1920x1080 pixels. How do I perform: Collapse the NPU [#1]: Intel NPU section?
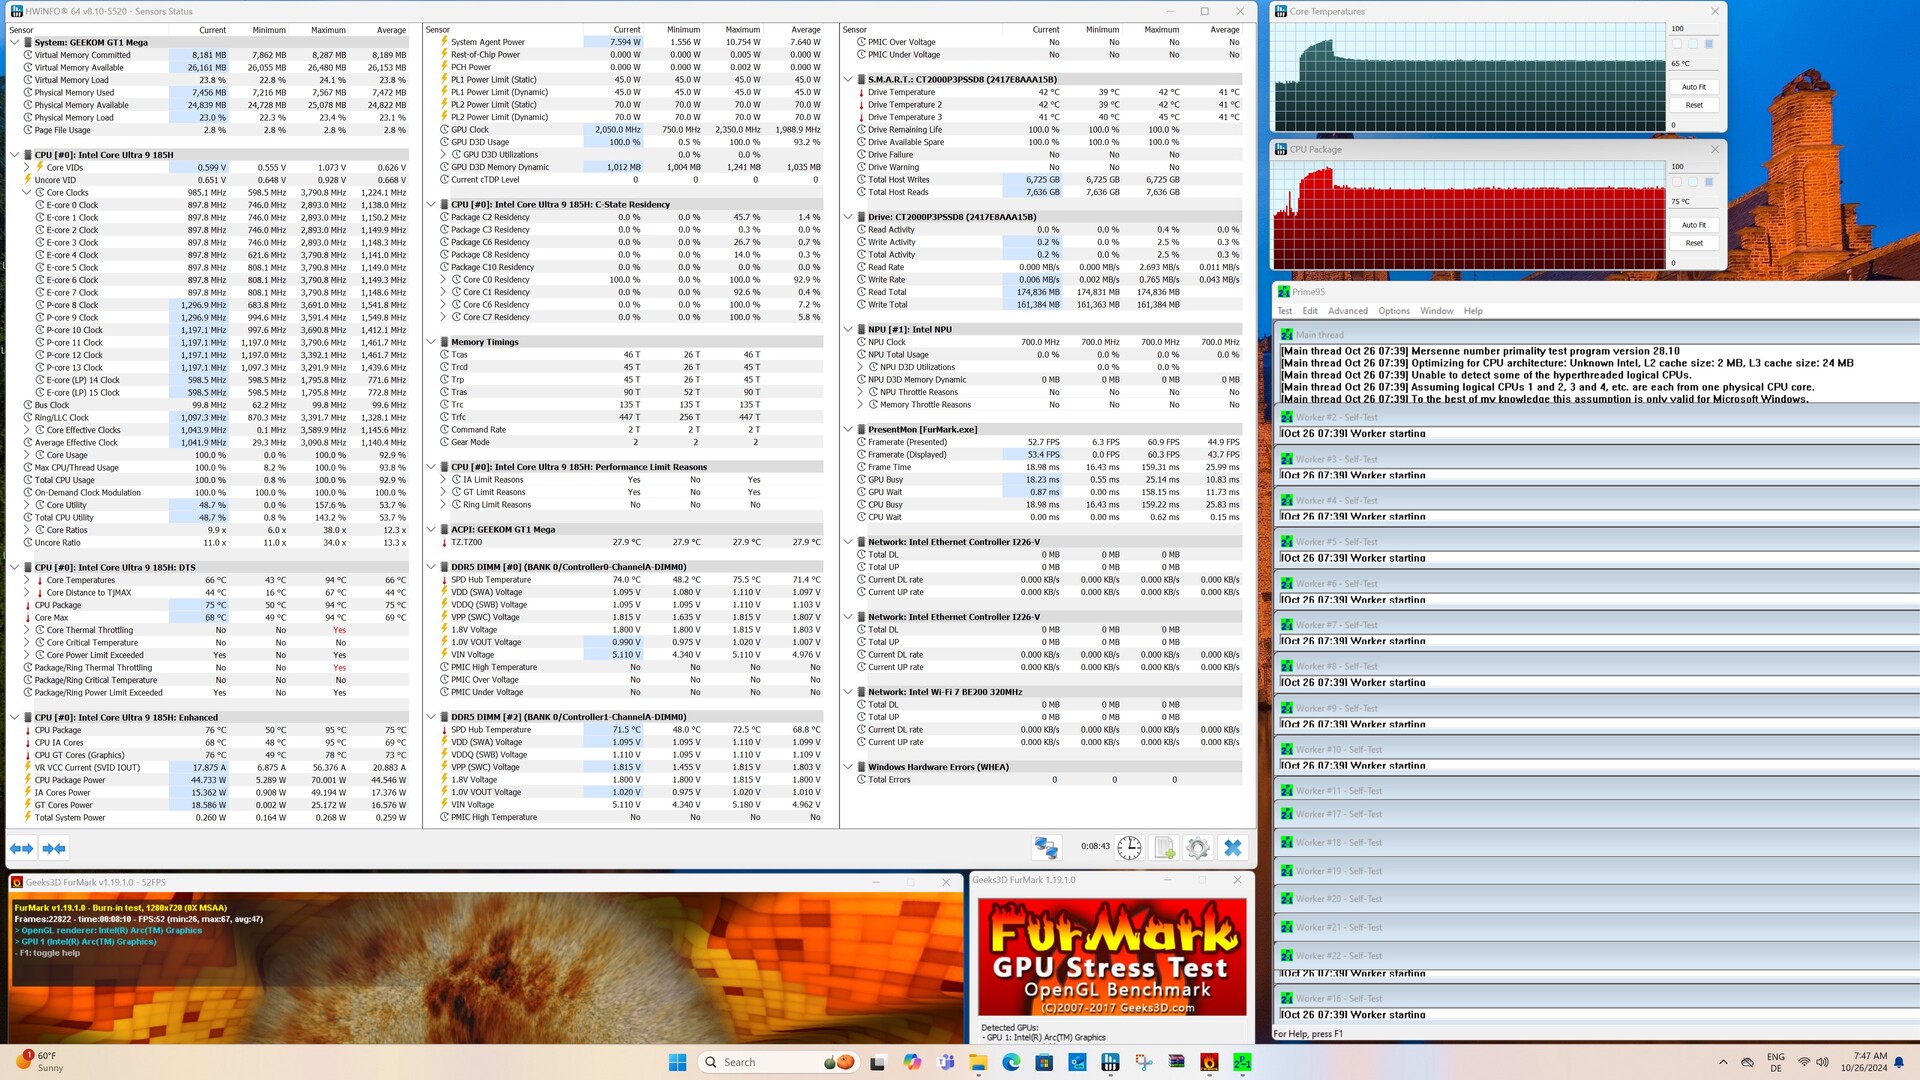(x=848, y=329)
